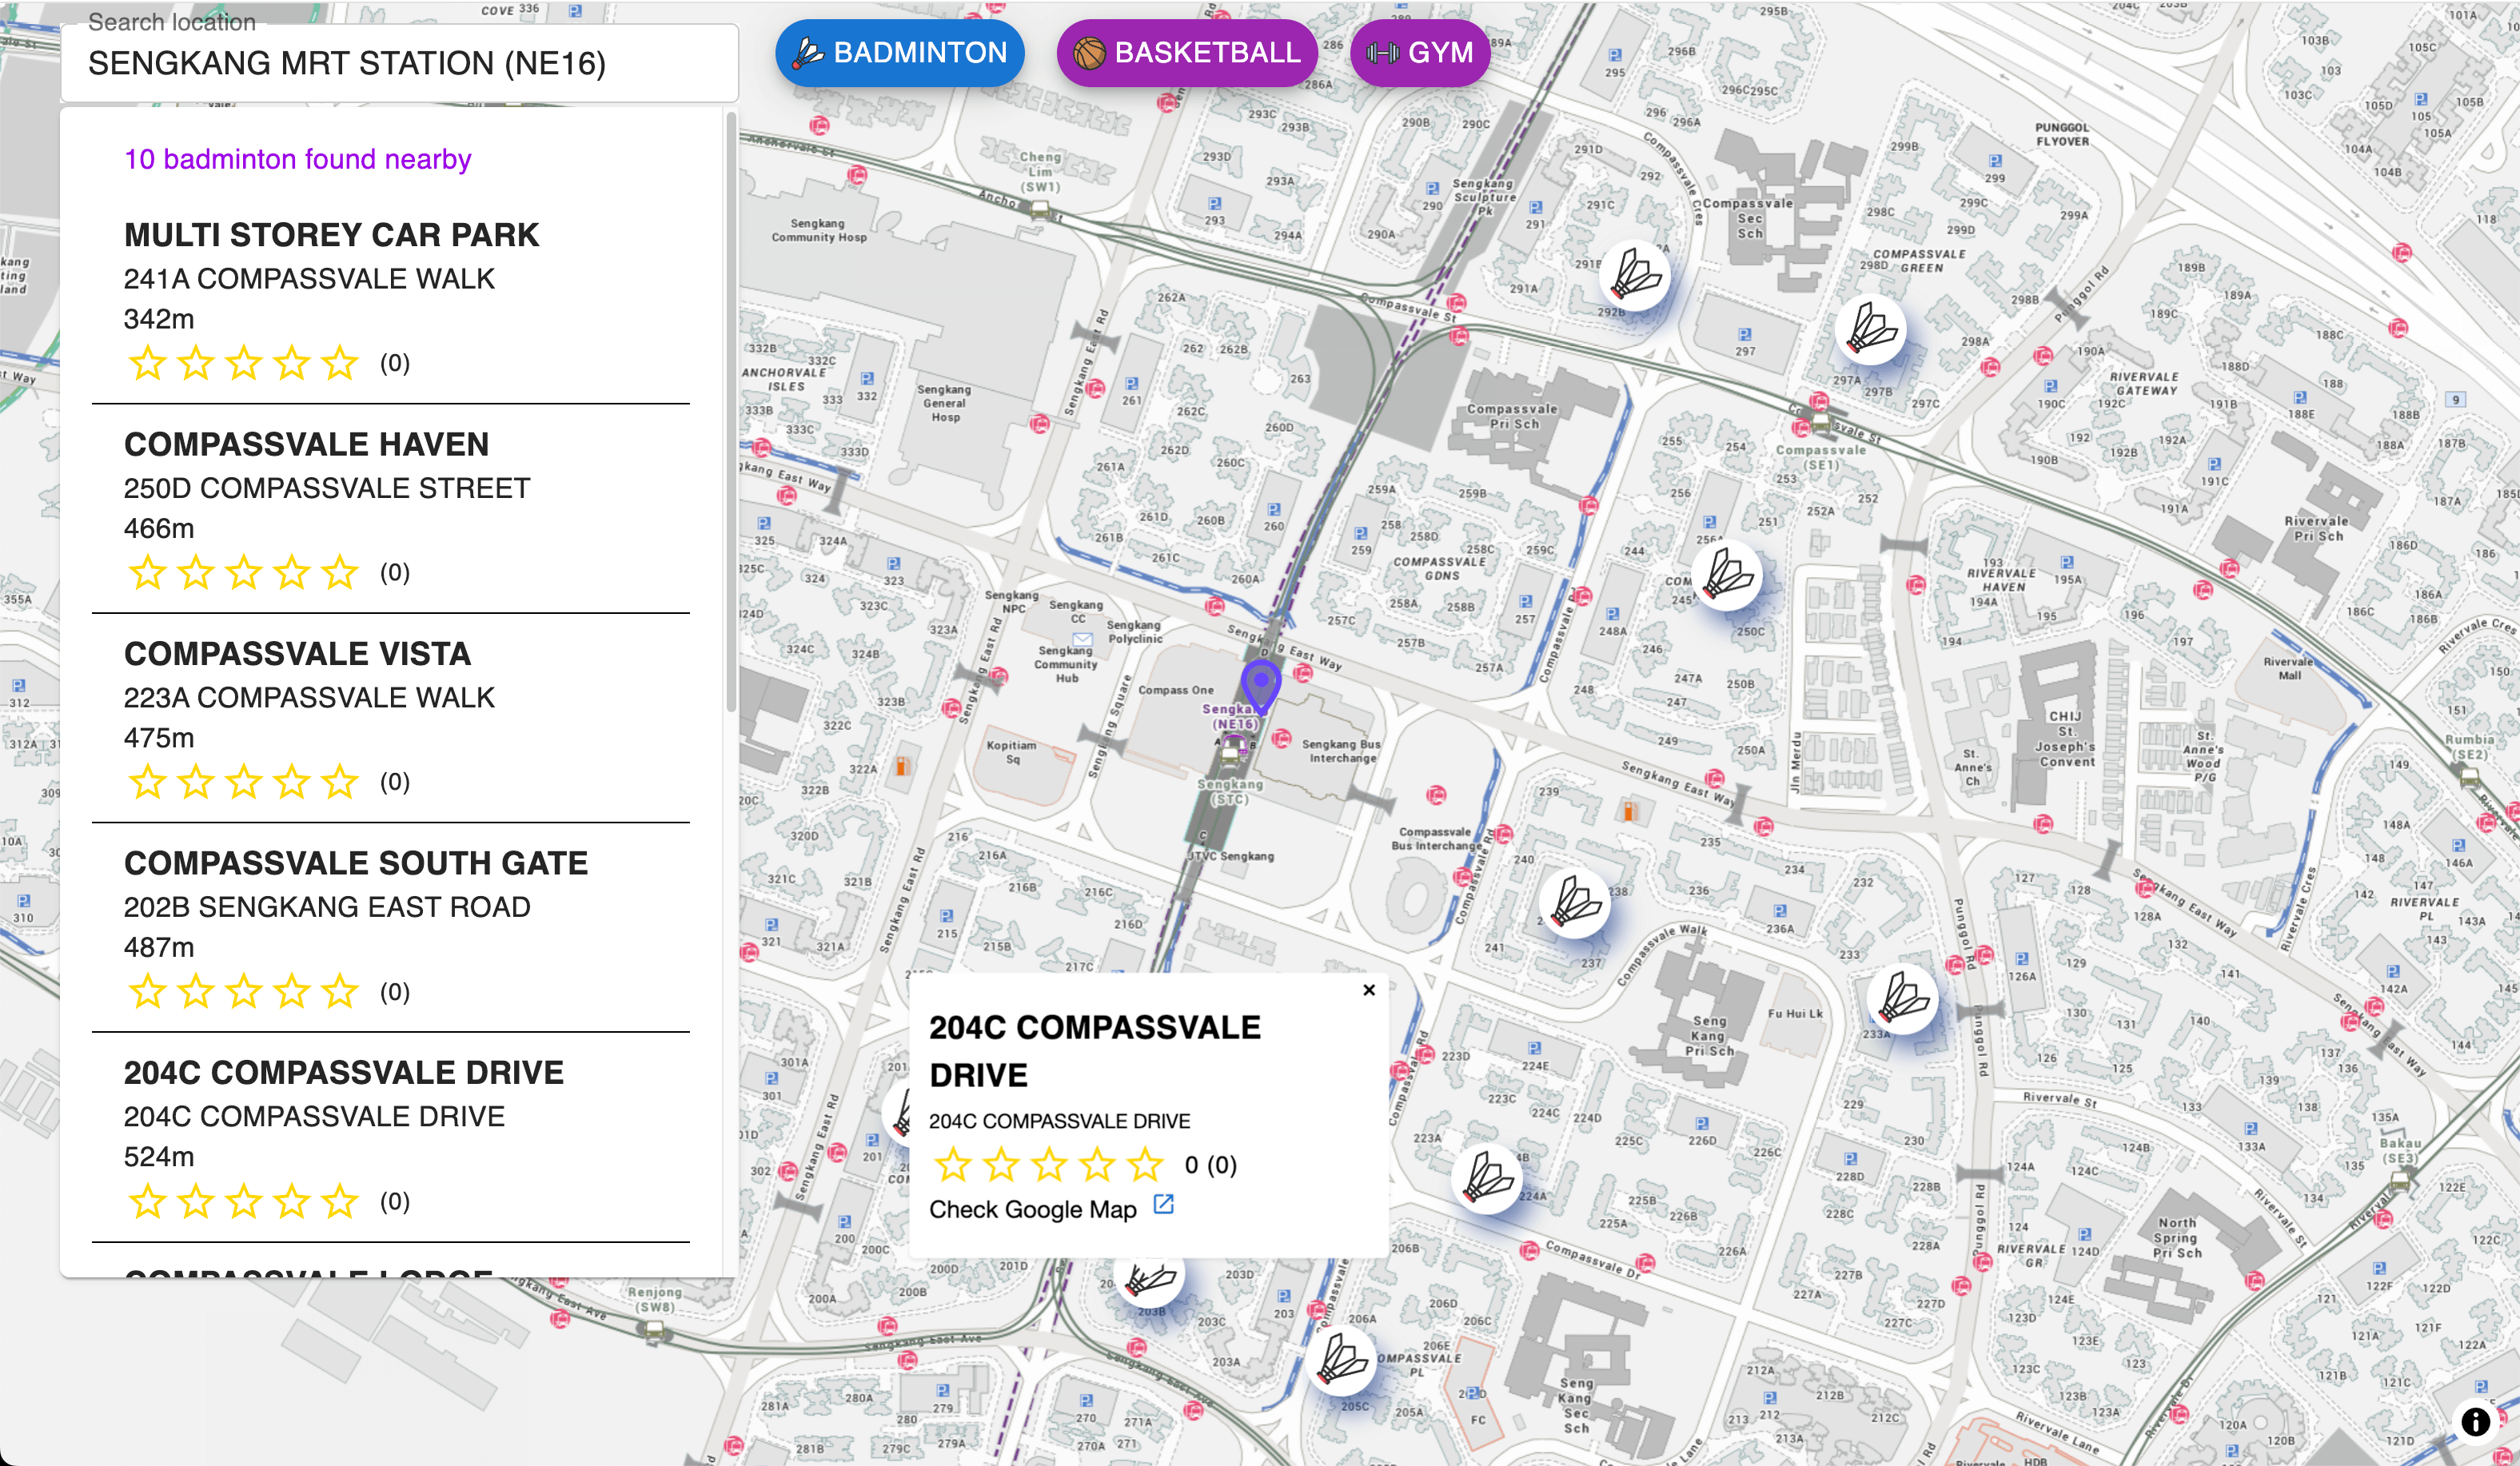2520x1466 pixels.
Task: Switch filter to Gym
Action: click(x=1419, y=53)
